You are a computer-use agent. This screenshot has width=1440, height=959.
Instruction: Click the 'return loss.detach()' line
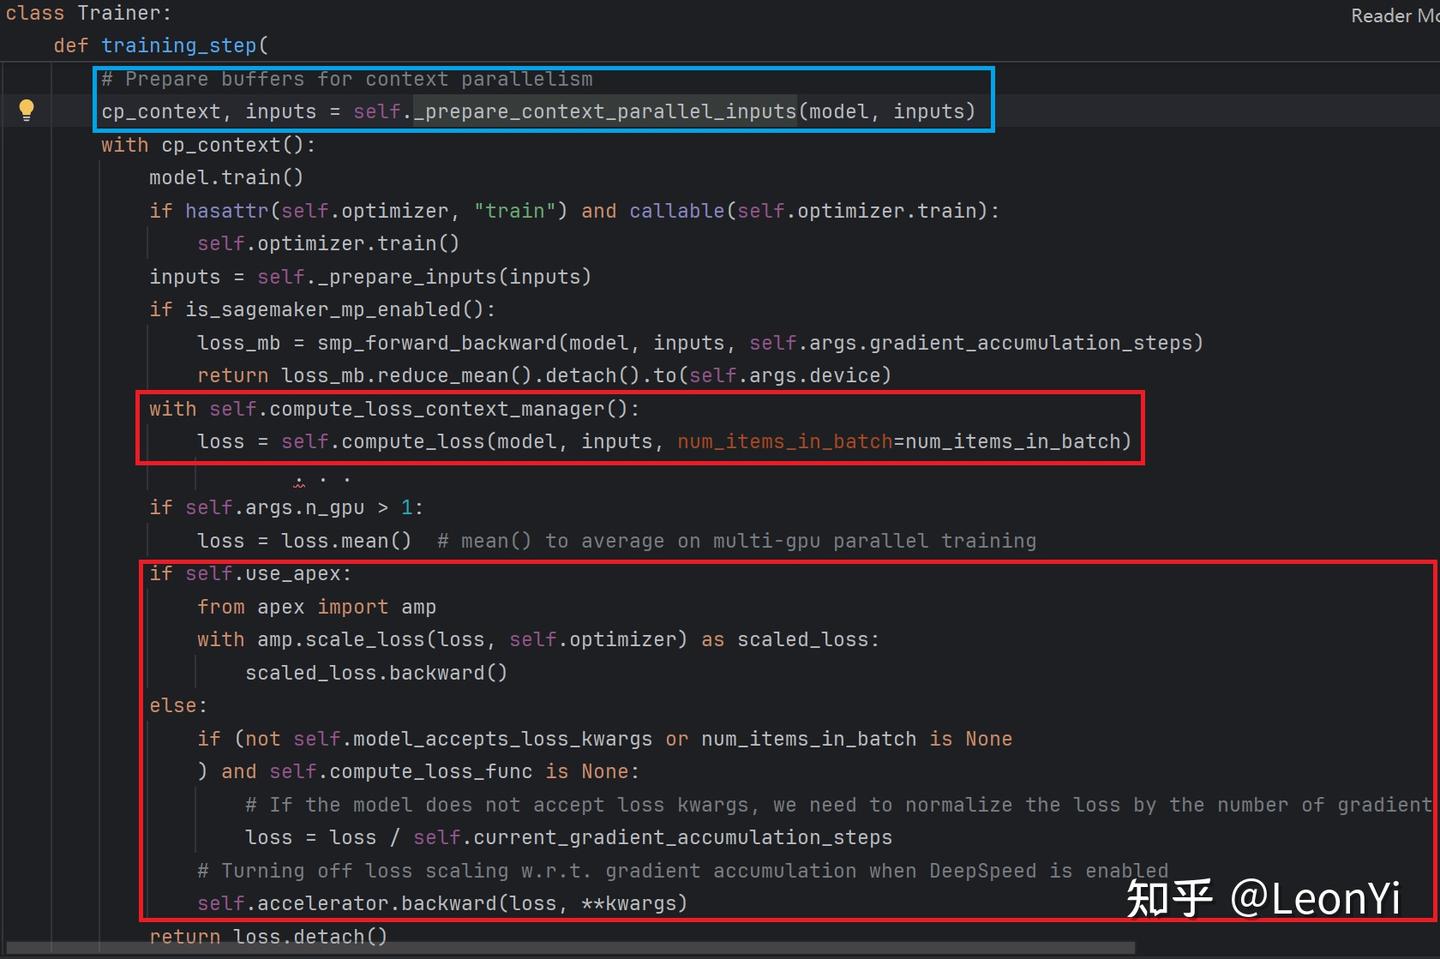point(268,937)
